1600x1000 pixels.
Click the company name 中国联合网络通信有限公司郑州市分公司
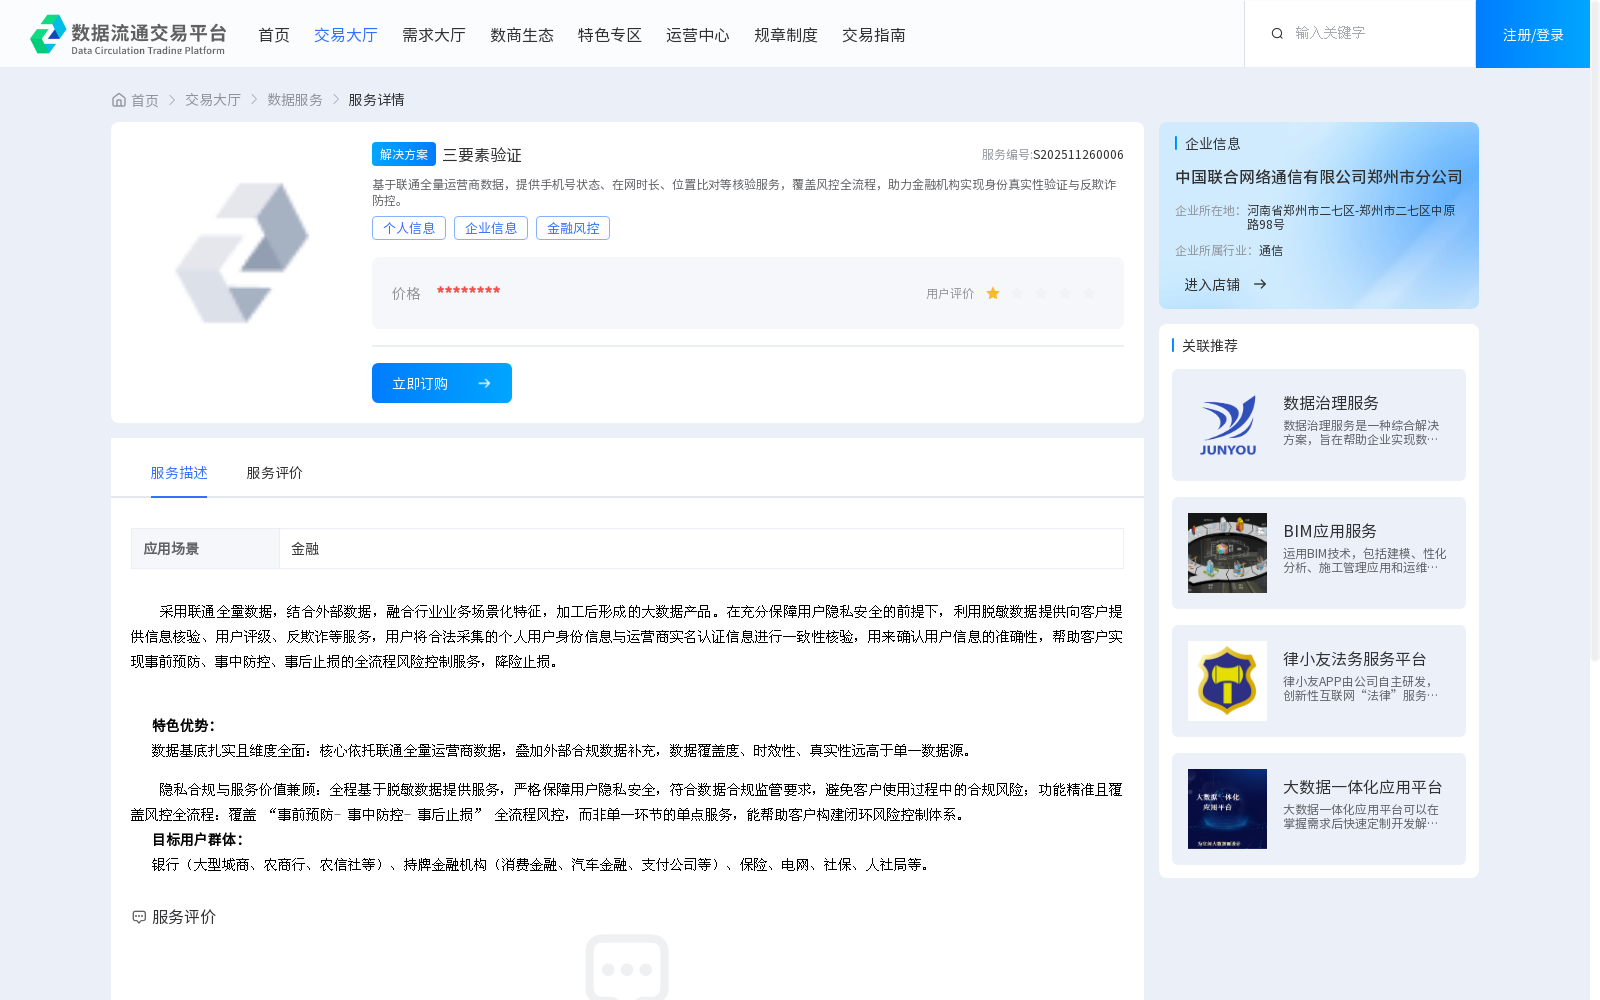tap(1319, 177)
